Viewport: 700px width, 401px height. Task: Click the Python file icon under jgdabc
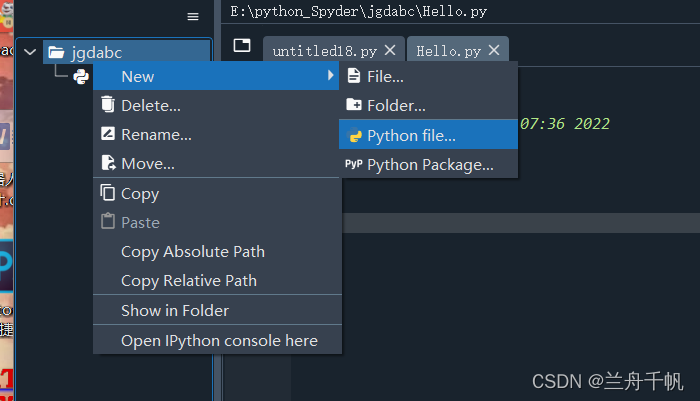pos(81,76)
